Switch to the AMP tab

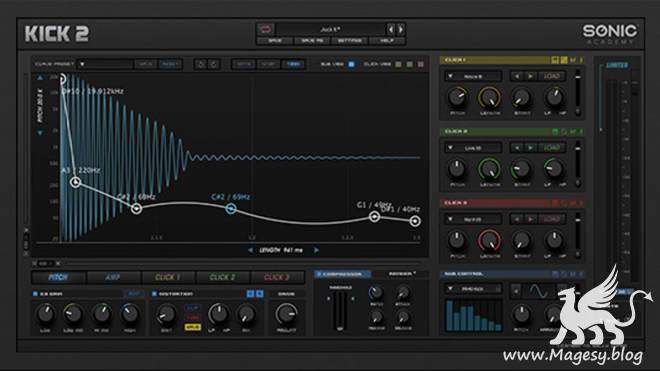click(112, 277)
